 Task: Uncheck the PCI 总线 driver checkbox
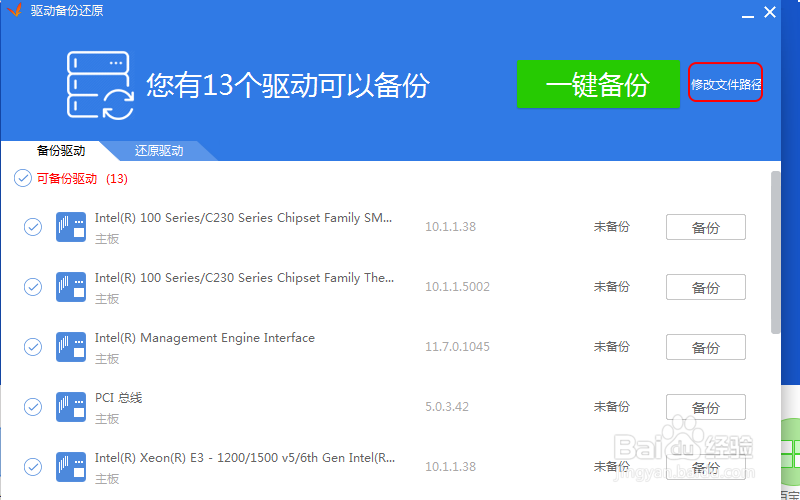click(x=33, y=407)
